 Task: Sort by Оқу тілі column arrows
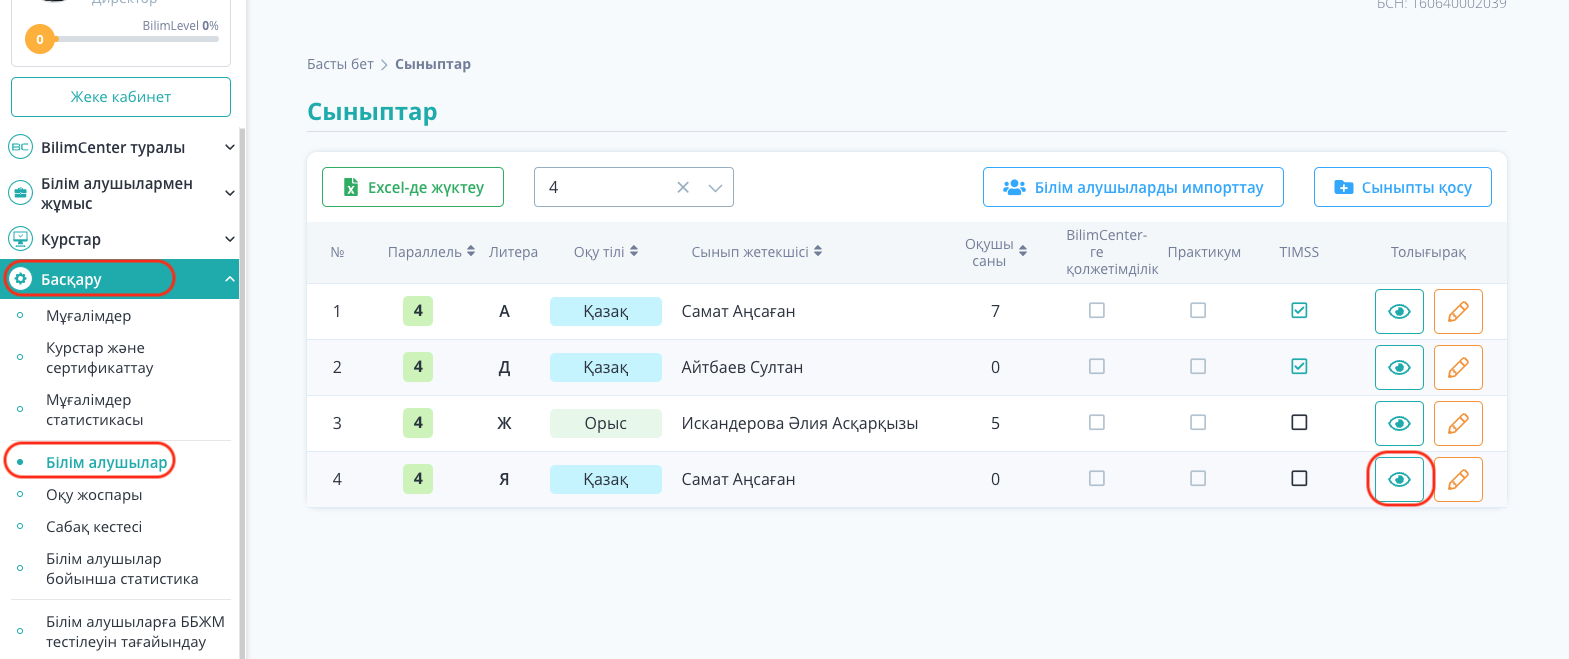tap(634, 251)
